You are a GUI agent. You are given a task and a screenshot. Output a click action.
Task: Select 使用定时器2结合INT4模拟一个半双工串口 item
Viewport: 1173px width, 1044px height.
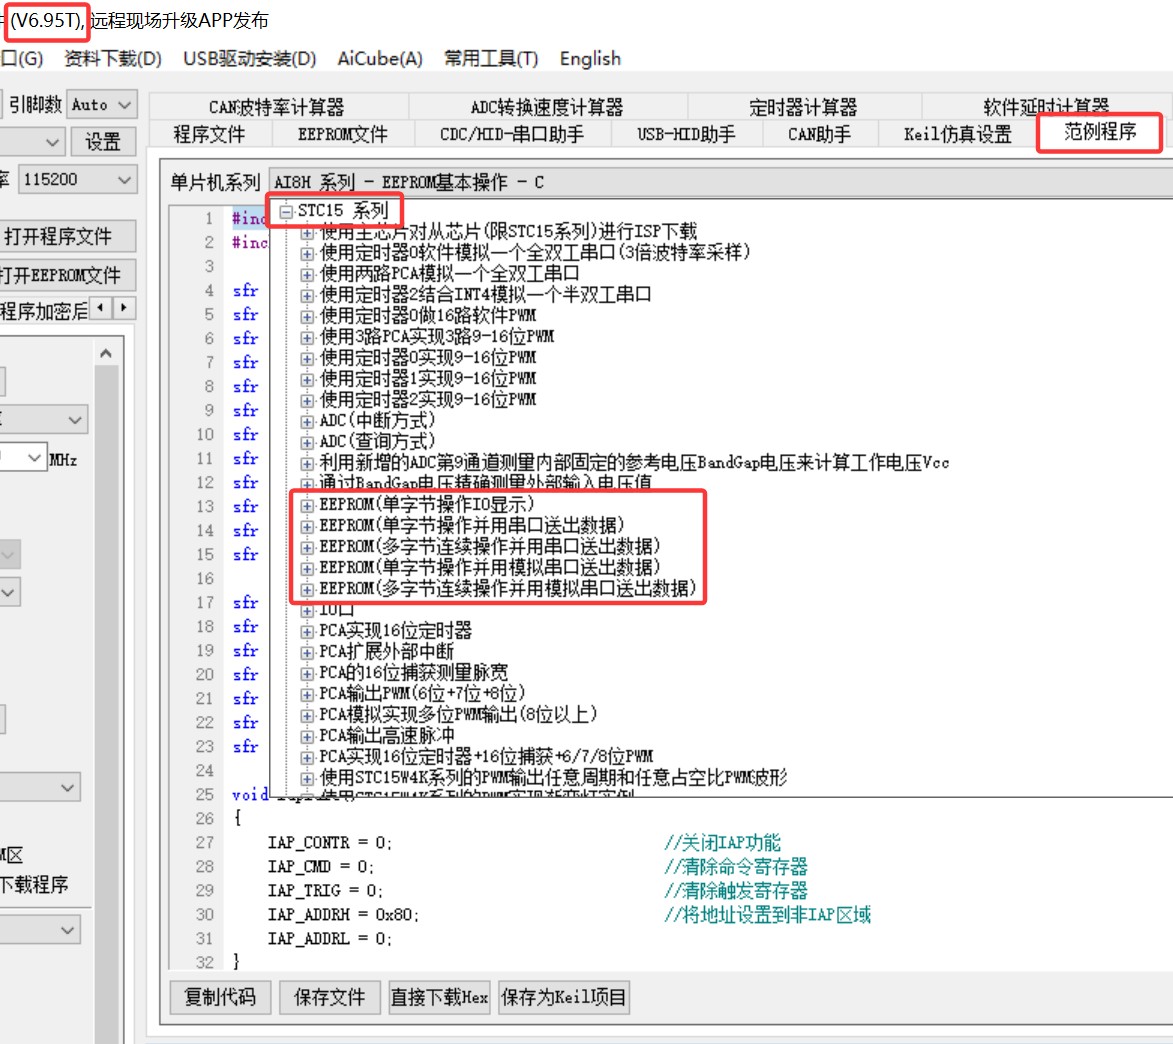point(485,295)
